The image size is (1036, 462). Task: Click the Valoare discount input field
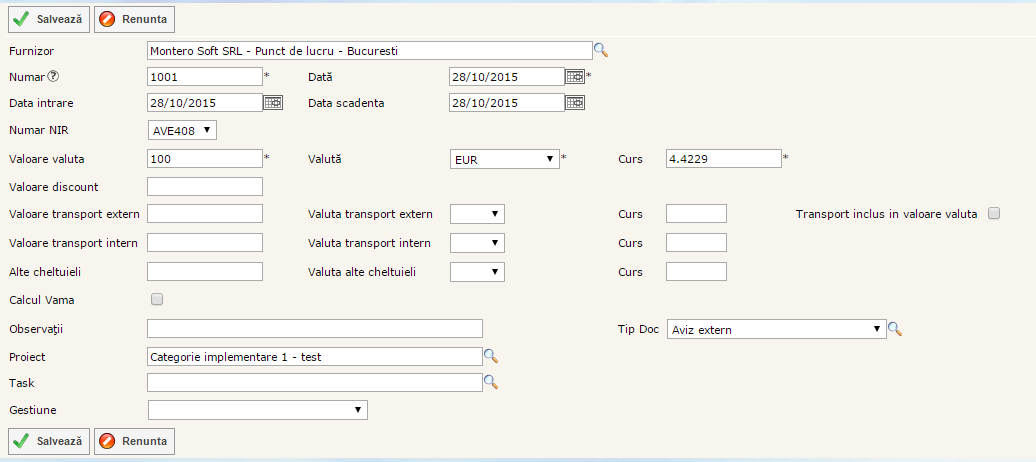tap(205, 187)
